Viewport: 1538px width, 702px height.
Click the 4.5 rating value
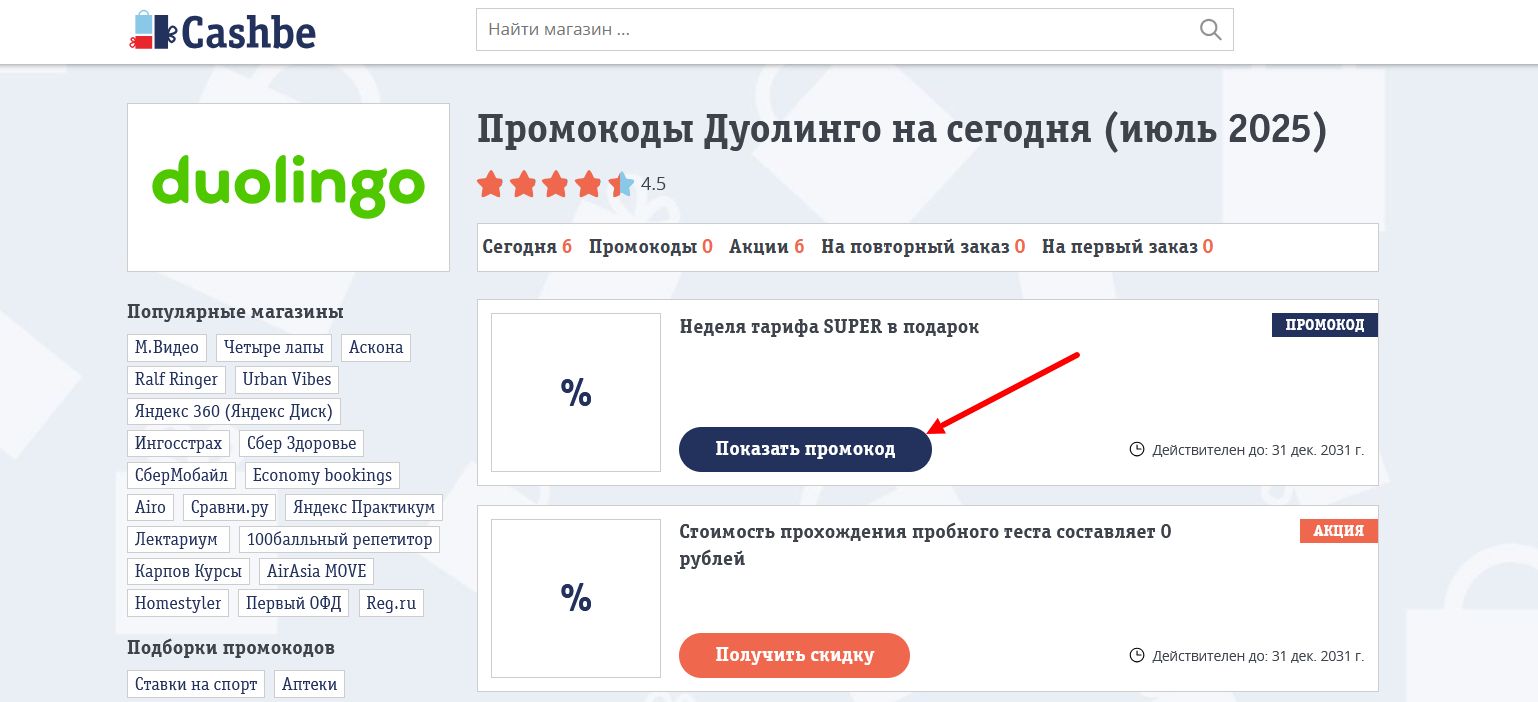point(653,184)
